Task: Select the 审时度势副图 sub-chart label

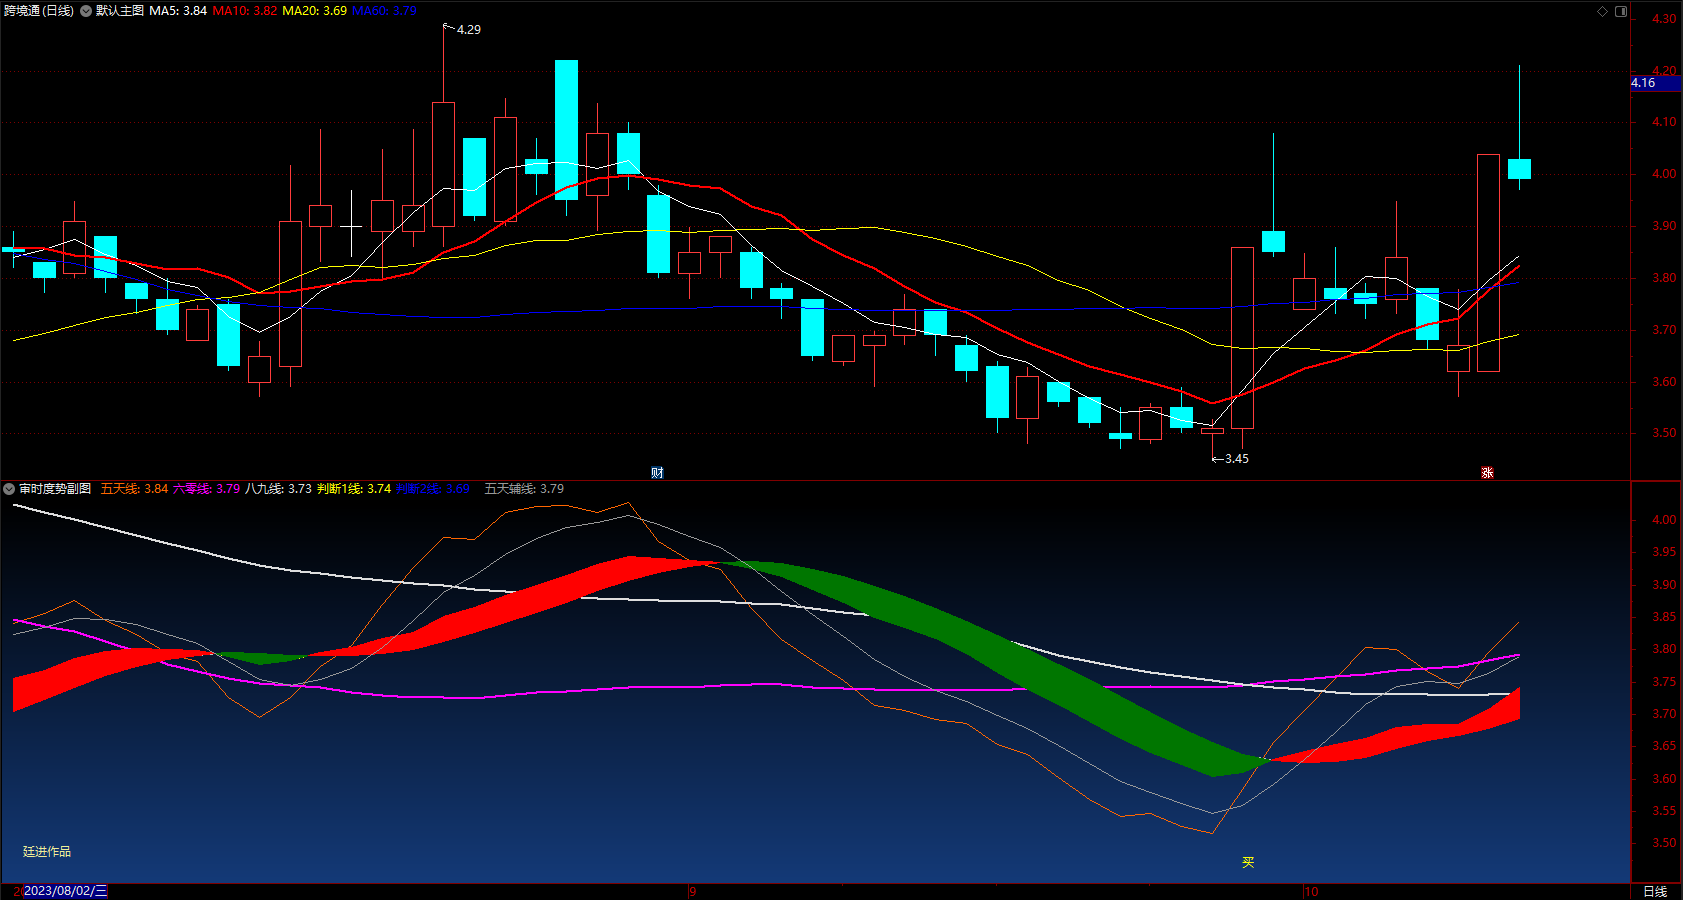Action: pyautogui.click(x=55, y=489)
